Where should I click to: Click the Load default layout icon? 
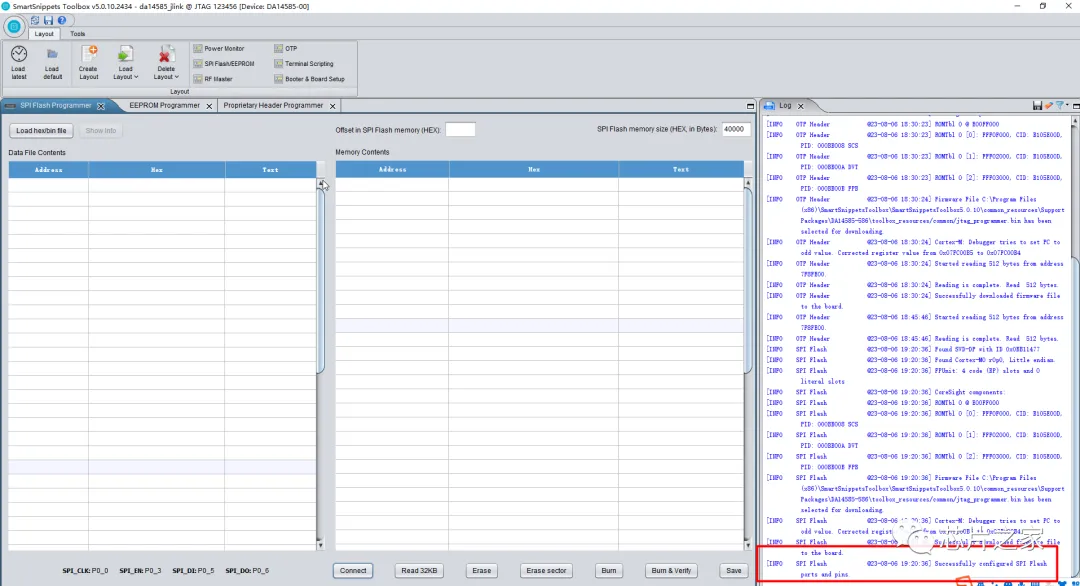[52, 54]
